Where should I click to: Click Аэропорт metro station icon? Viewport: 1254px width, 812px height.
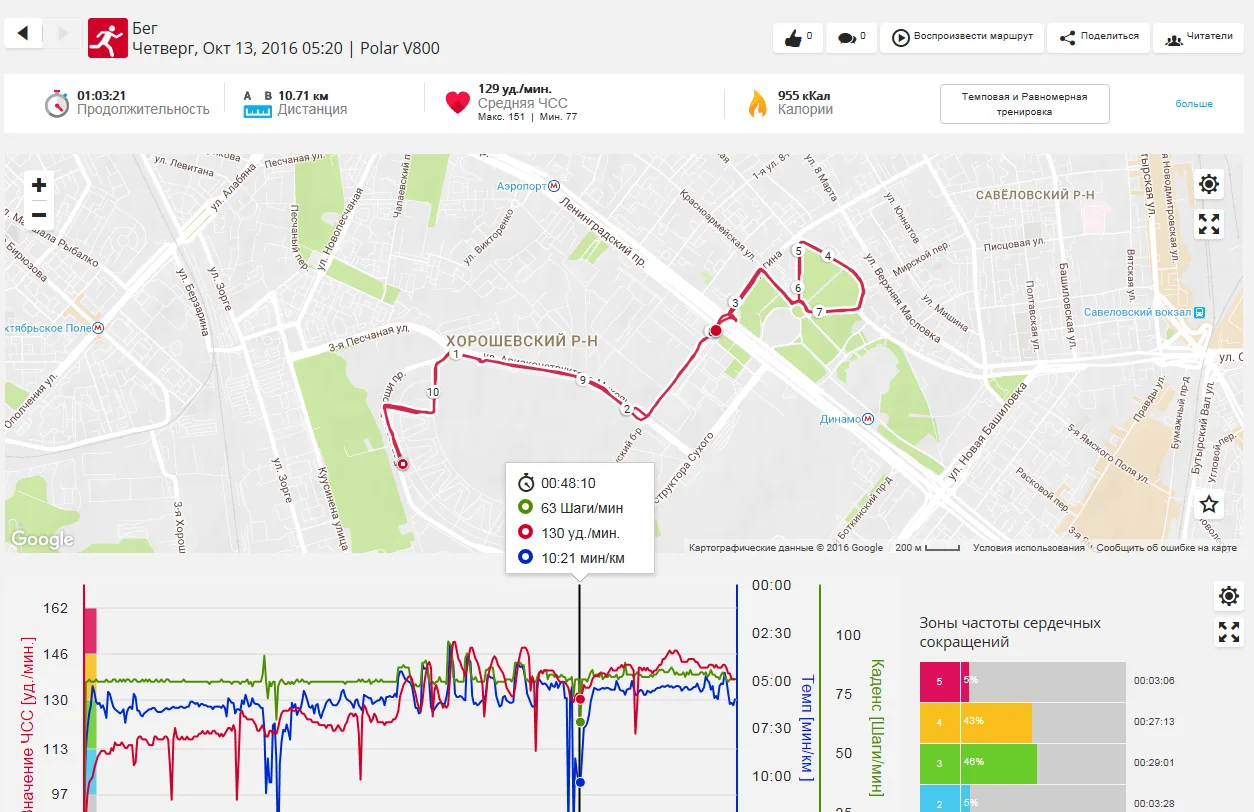point(555,187)
